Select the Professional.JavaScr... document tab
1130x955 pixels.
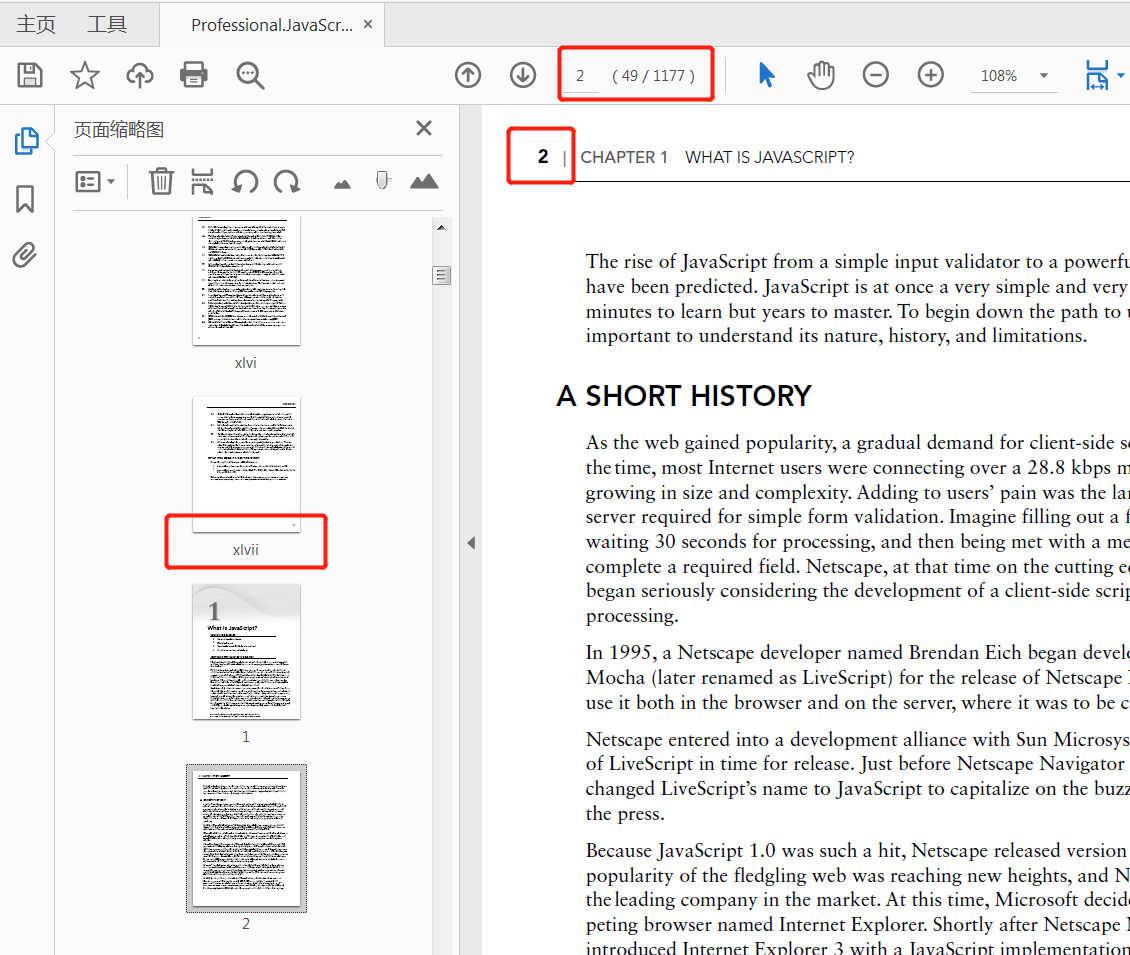[272, 25]
